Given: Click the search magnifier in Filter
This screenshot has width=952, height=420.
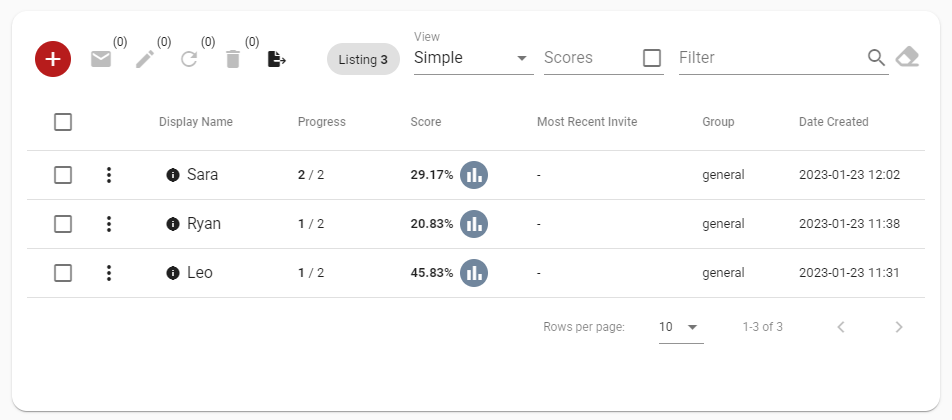Looking at the screenshot, I should (876, 58).
